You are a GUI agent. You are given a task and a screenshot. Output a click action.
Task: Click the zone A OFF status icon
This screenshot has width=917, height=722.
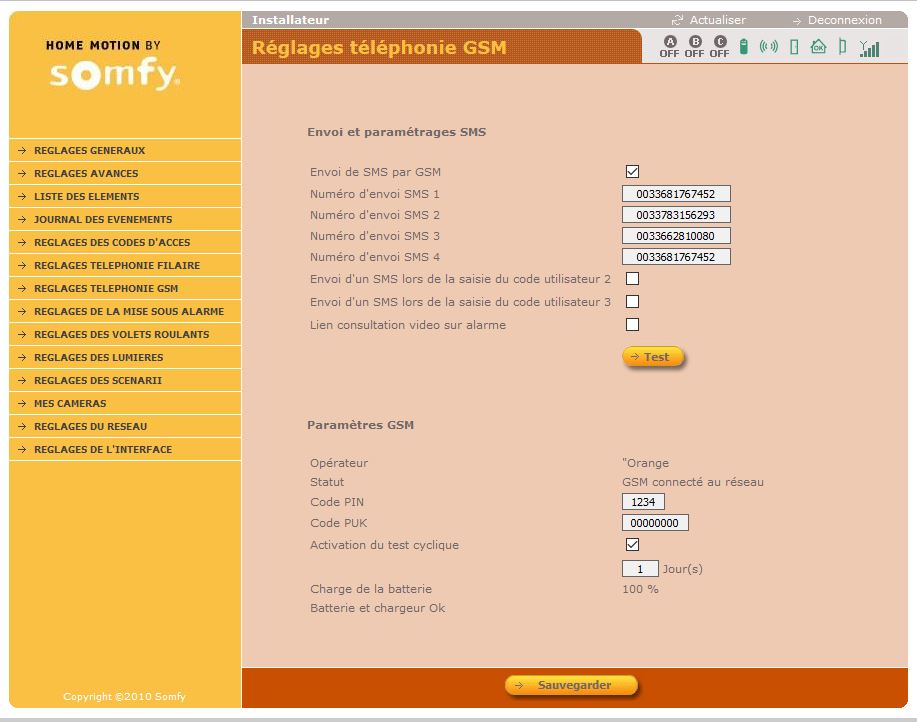[x=669, y=46]
